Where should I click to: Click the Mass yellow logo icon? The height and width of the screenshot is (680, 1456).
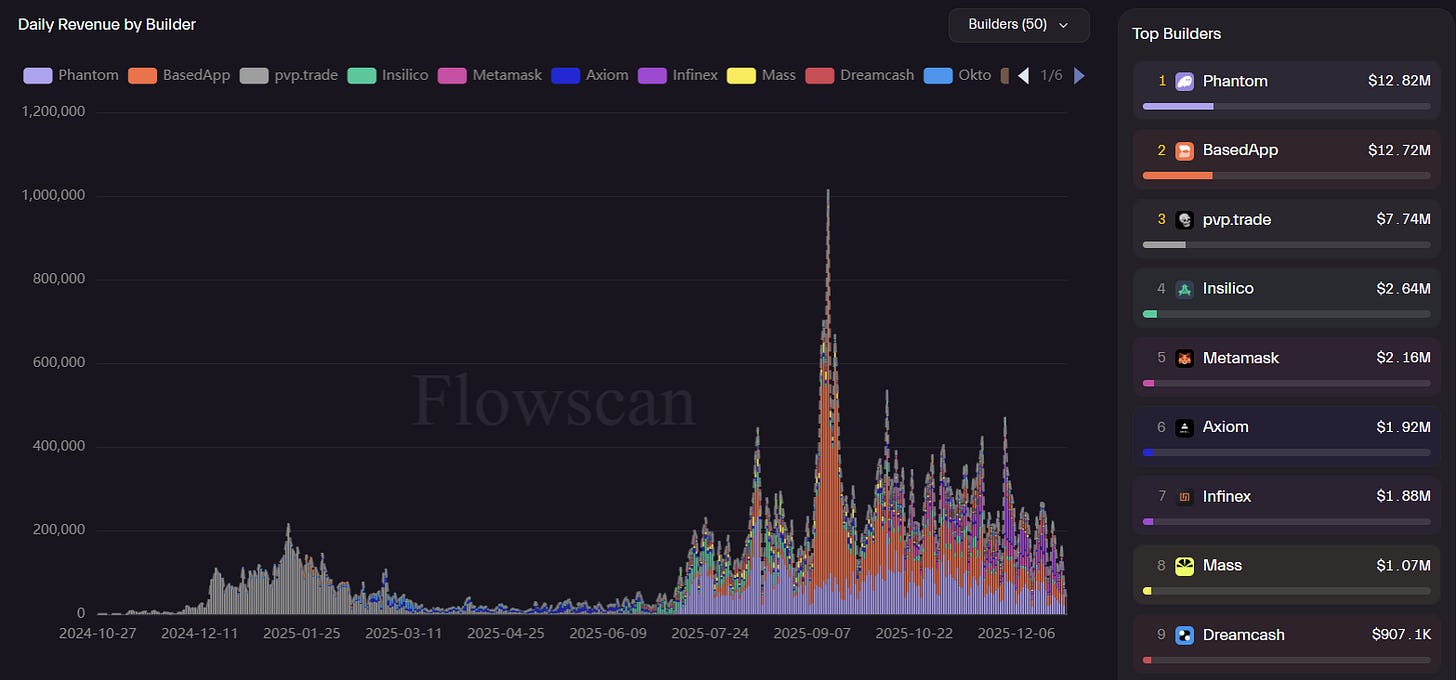1184,566
